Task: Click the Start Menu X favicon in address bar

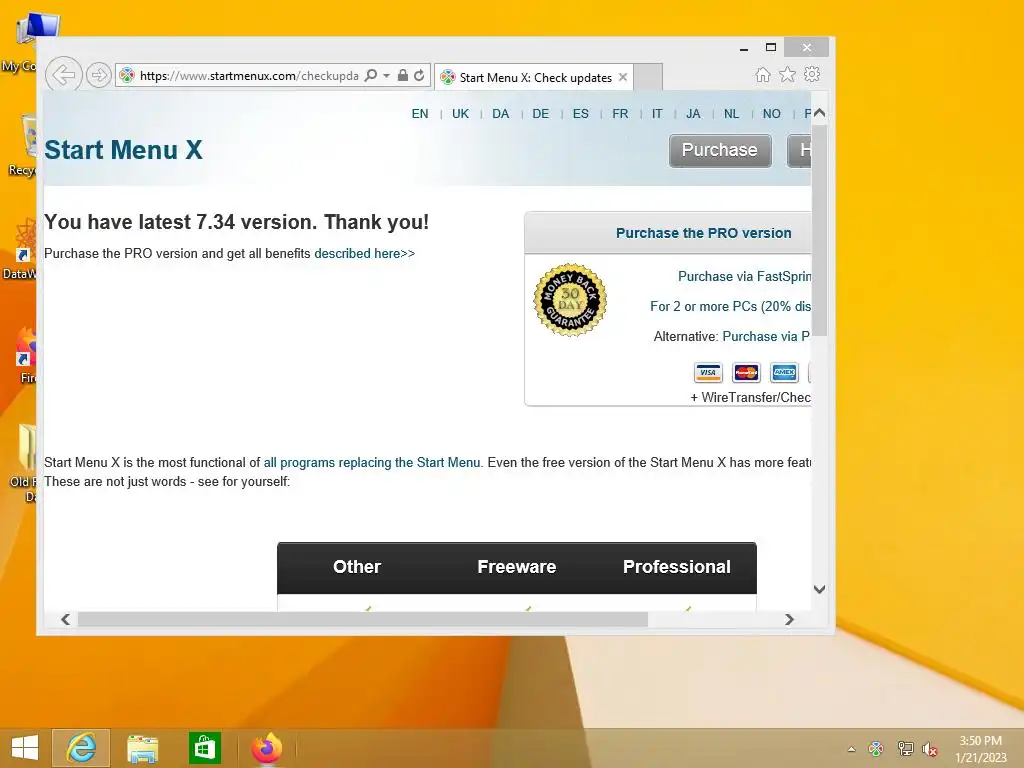Action: click(127, 75)
